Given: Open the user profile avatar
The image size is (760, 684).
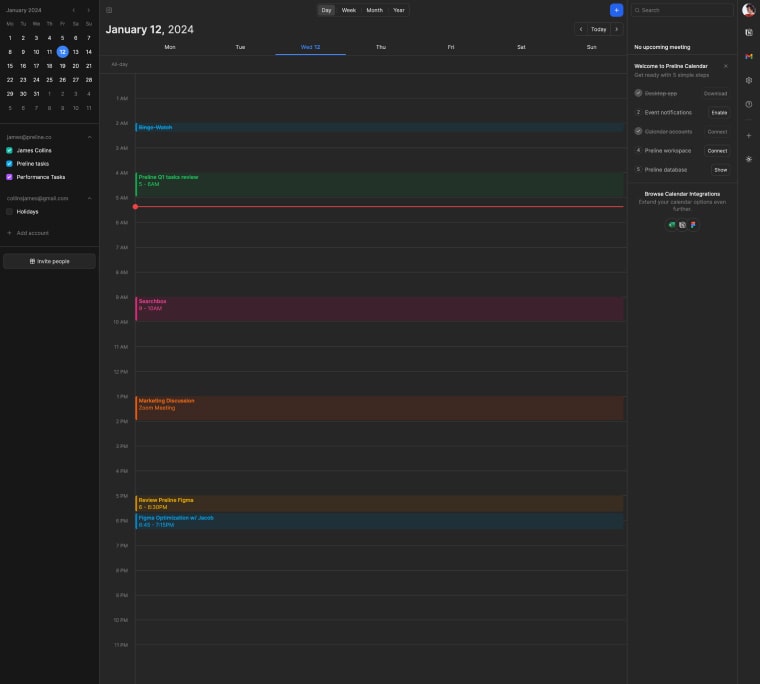Looking at the screenshot, I should point(748,10).
